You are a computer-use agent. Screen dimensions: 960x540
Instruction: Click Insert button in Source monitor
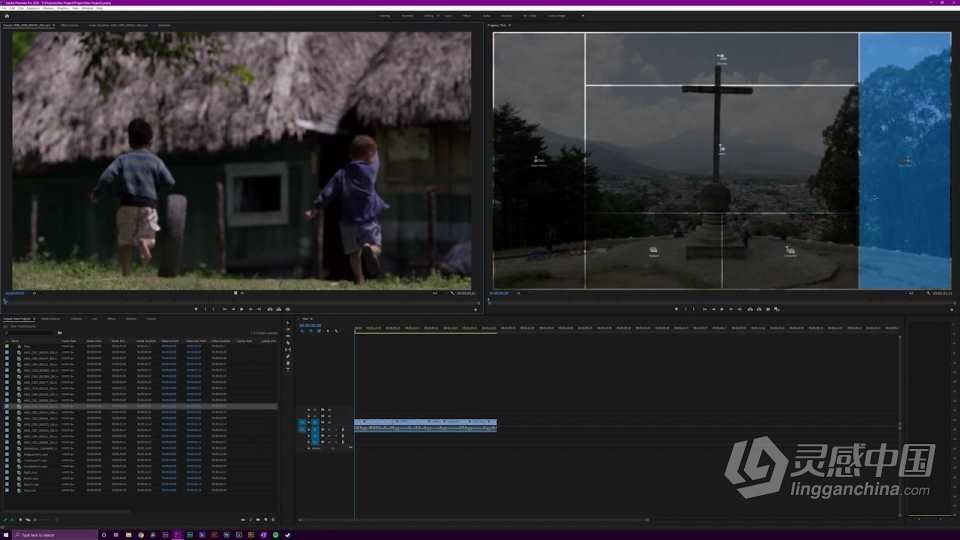point(270,309)
